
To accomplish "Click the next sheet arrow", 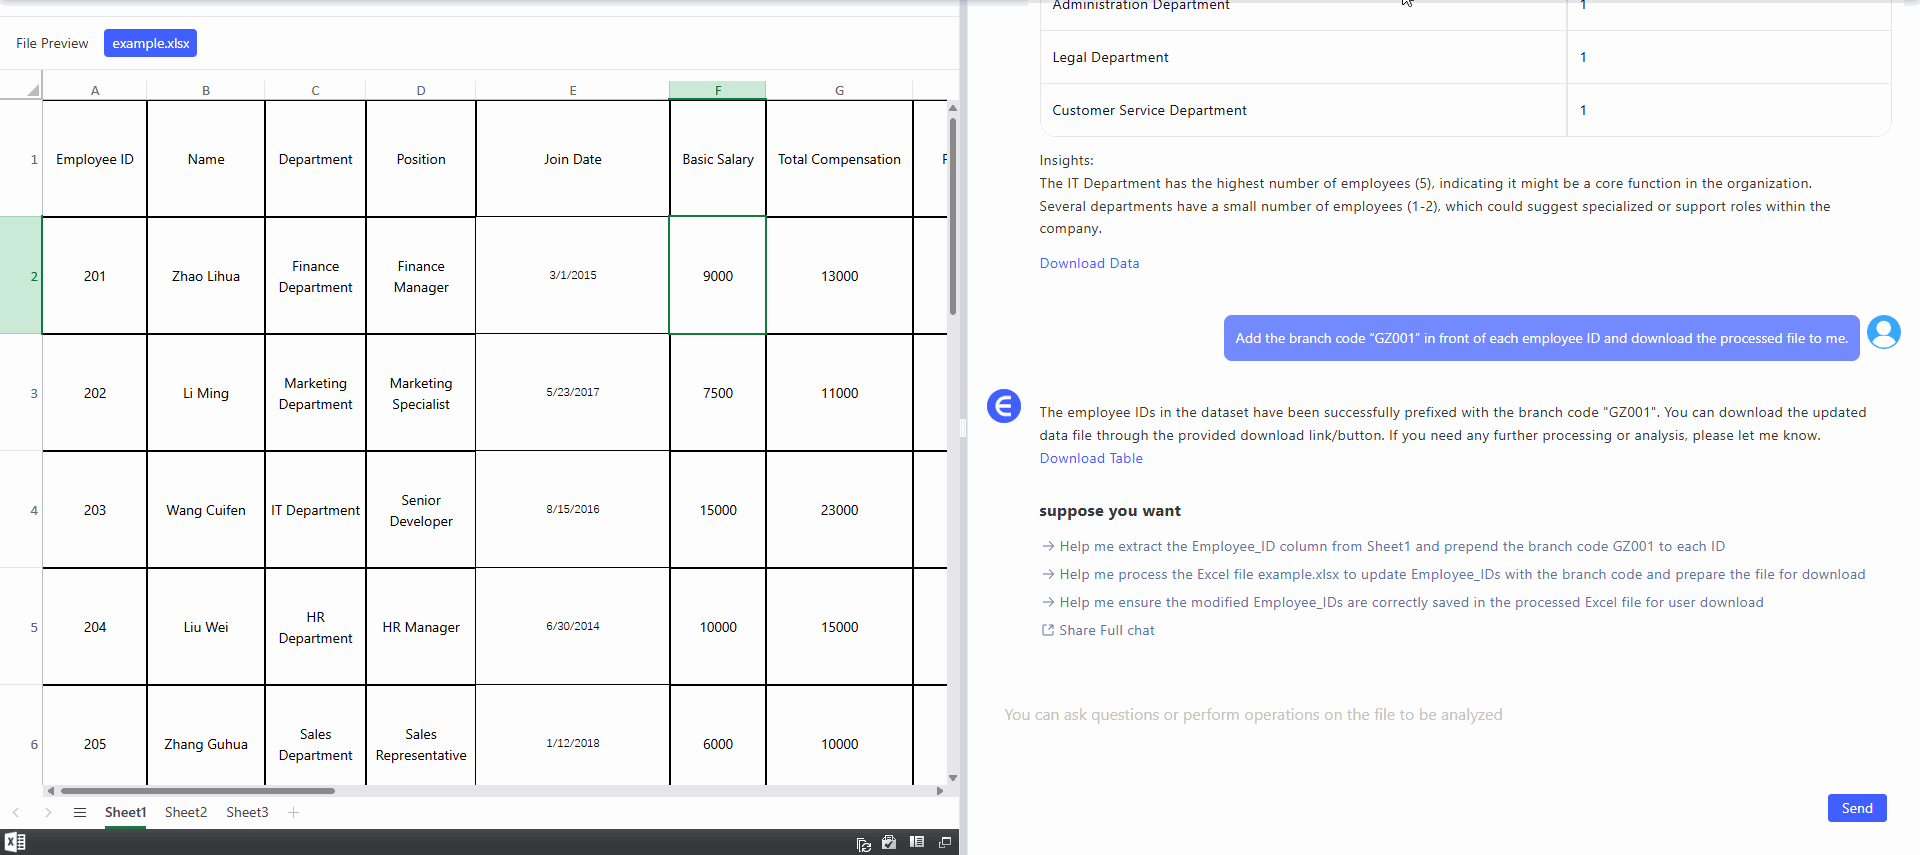I will pyautogui.click(x=47, y=812).
